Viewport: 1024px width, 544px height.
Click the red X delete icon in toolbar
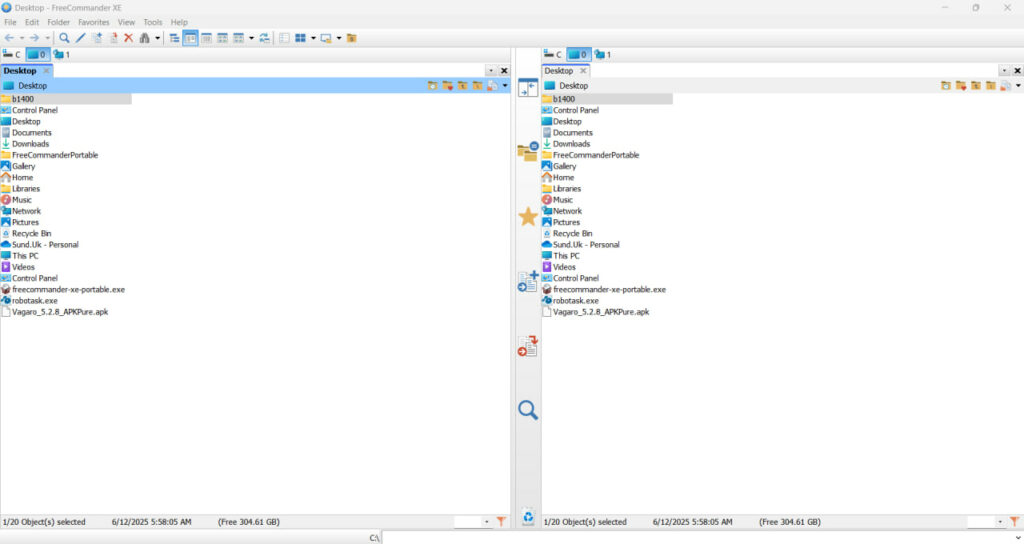click(129, 38)
